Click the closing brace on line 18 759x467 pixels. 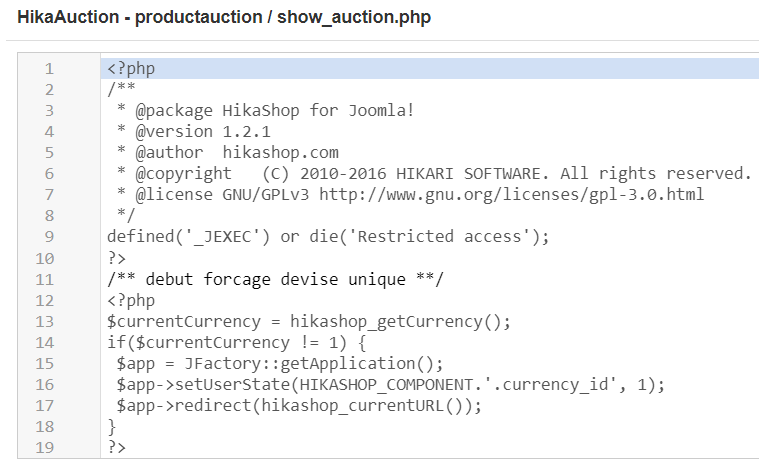point(112,427)
